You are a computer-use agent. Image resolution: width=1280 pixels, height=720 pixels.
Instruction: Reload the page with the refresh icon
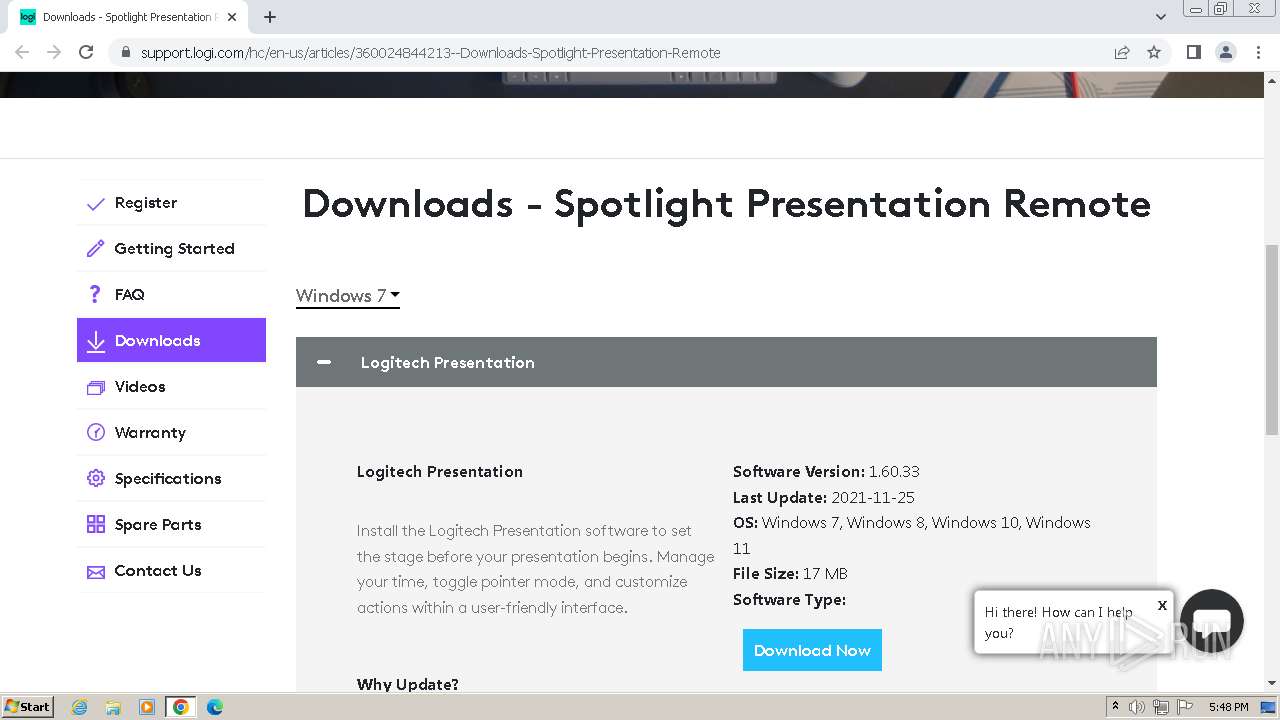[86, 52]
